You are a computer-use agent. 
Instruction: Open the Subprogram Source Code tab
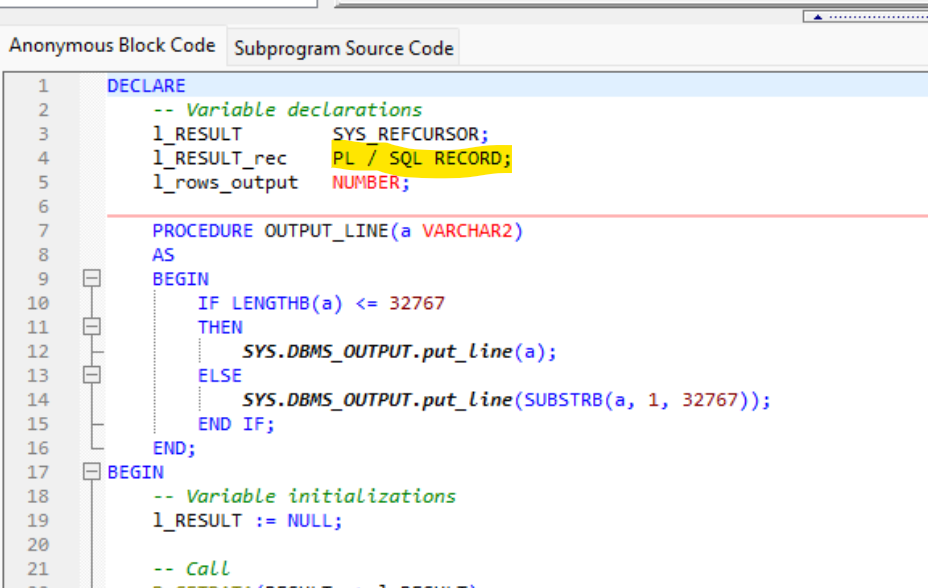click(343, 48)
